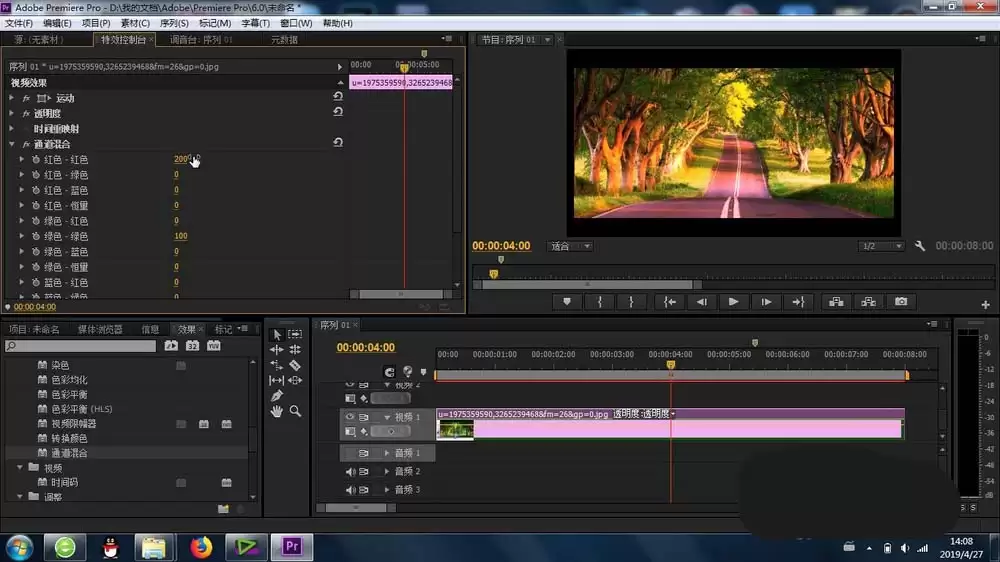The height and width of the screenshot is (562, 1000).
Task: Select the Hand tool
Action: pyautogui.click(x=277, y=411)
